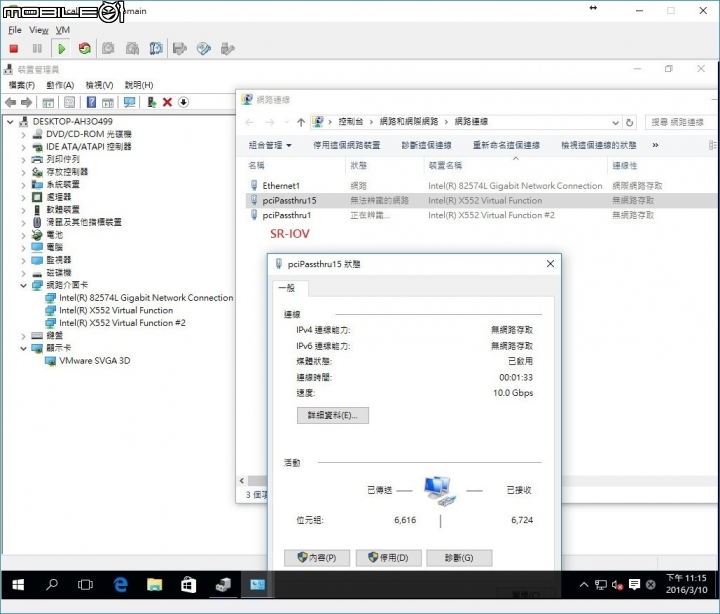Click the red power off VM icon
The image size is (720, 614).
click(14, 48)
